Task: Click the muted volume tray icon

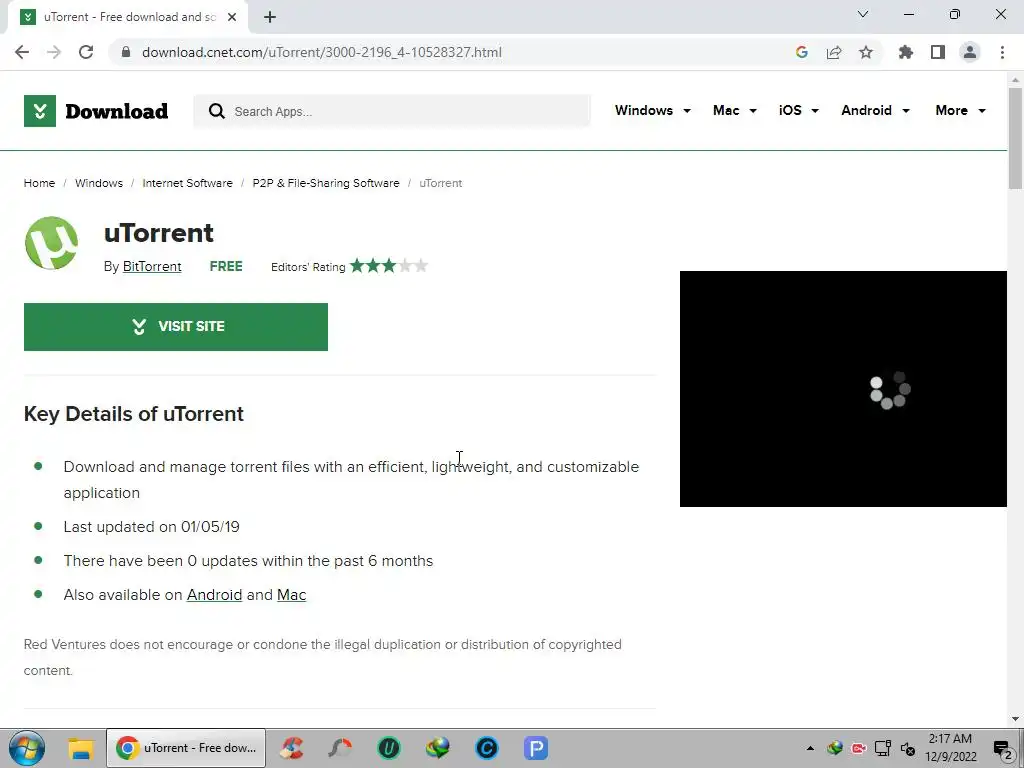Action: (908, 748)
